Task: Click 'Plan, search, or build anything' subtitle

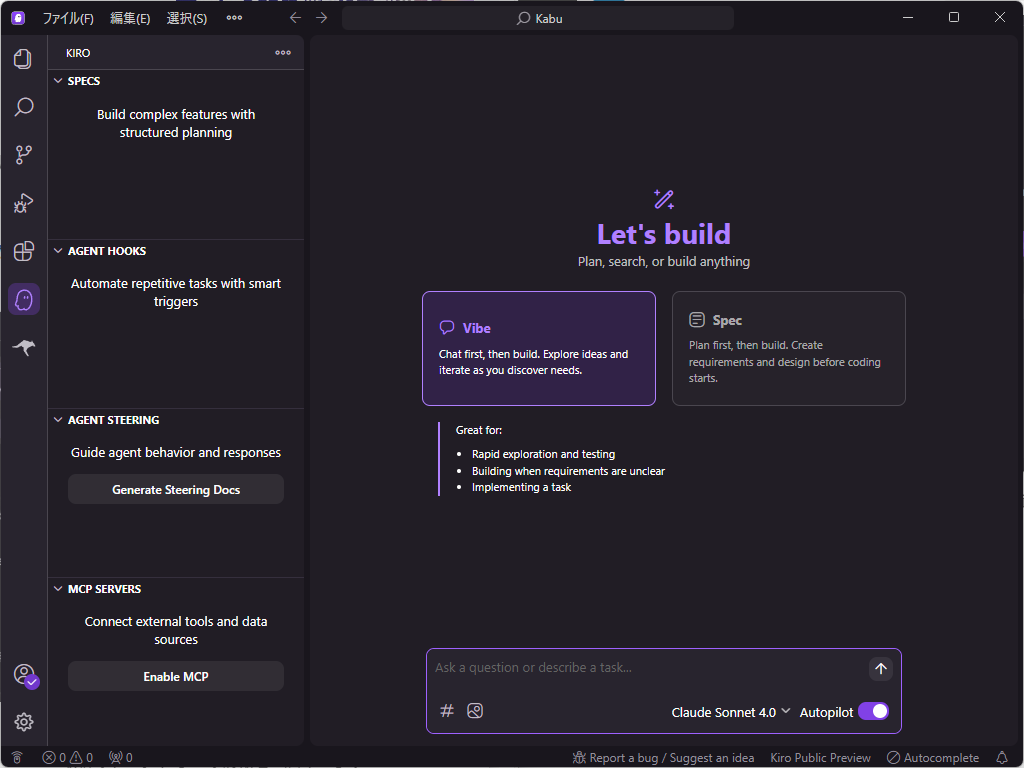Action: [664, 261]
